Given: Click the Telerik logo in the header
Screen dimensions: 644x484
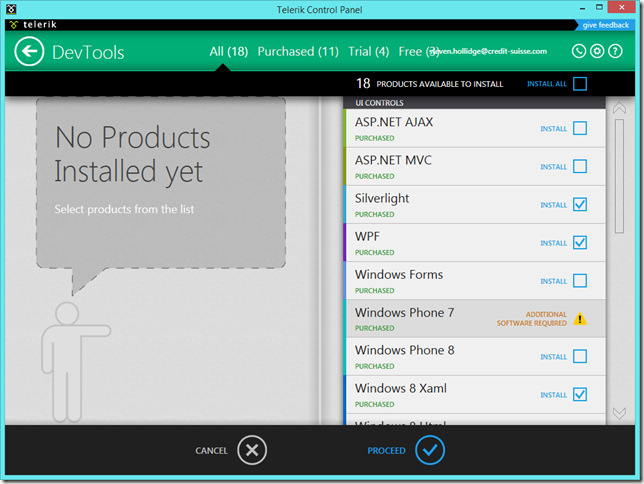Looking at the screenshot, I should tap(33, 25).
